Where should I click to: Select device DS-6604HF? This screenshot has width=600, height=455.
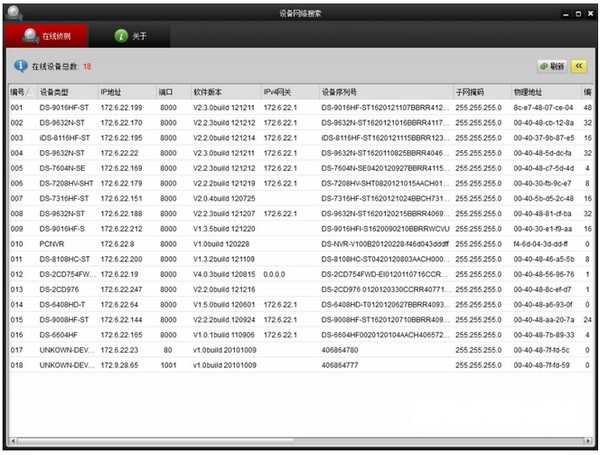click(x=59, y=335)
